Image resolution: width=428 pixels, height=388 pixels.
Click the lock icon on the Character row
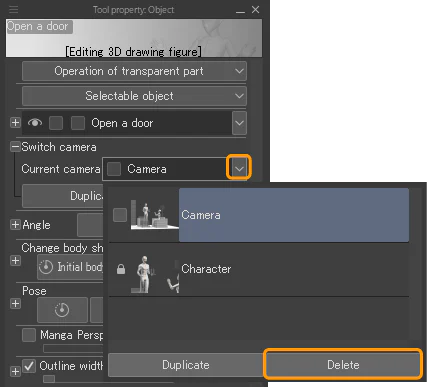coord(121,269)
